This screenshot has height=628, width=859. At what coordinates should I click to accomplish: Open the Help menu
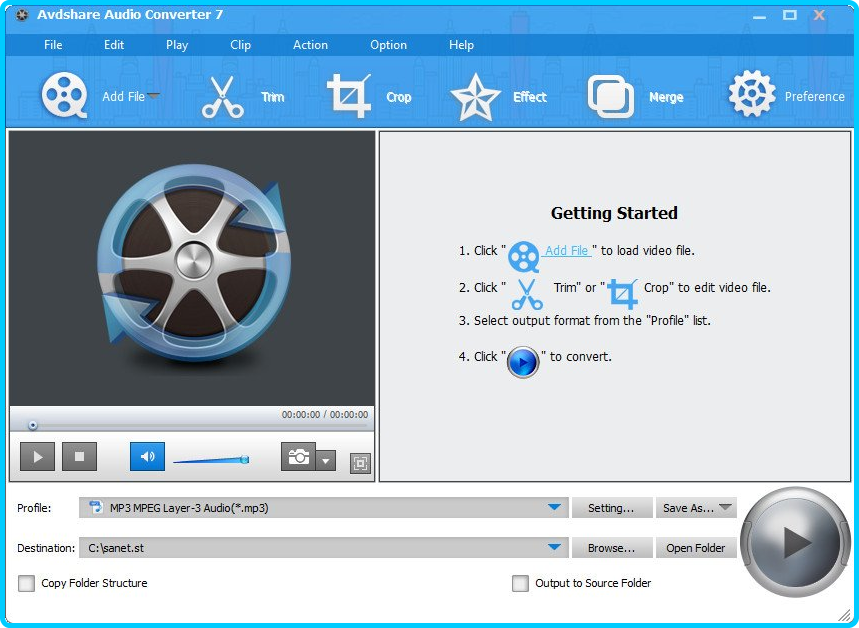coord(461,45)
